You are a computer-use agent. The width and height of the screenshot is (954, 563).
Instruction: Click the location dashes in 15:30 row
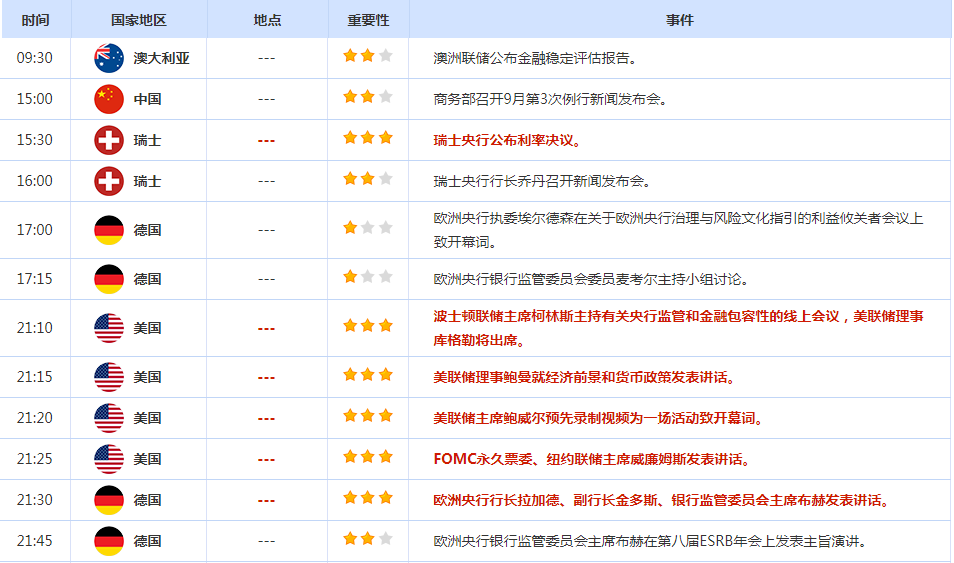(266, 141)
